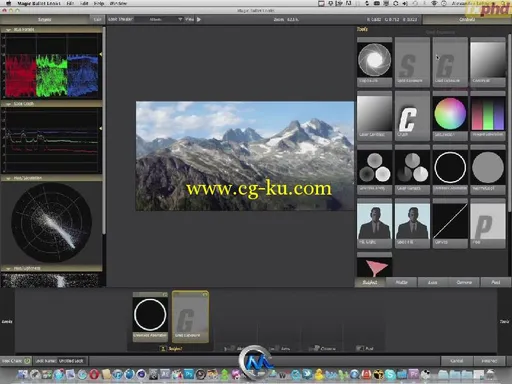Select the Grad Exposure card in tool chain
Screen dimensions: 512x384
click(190, 317)
